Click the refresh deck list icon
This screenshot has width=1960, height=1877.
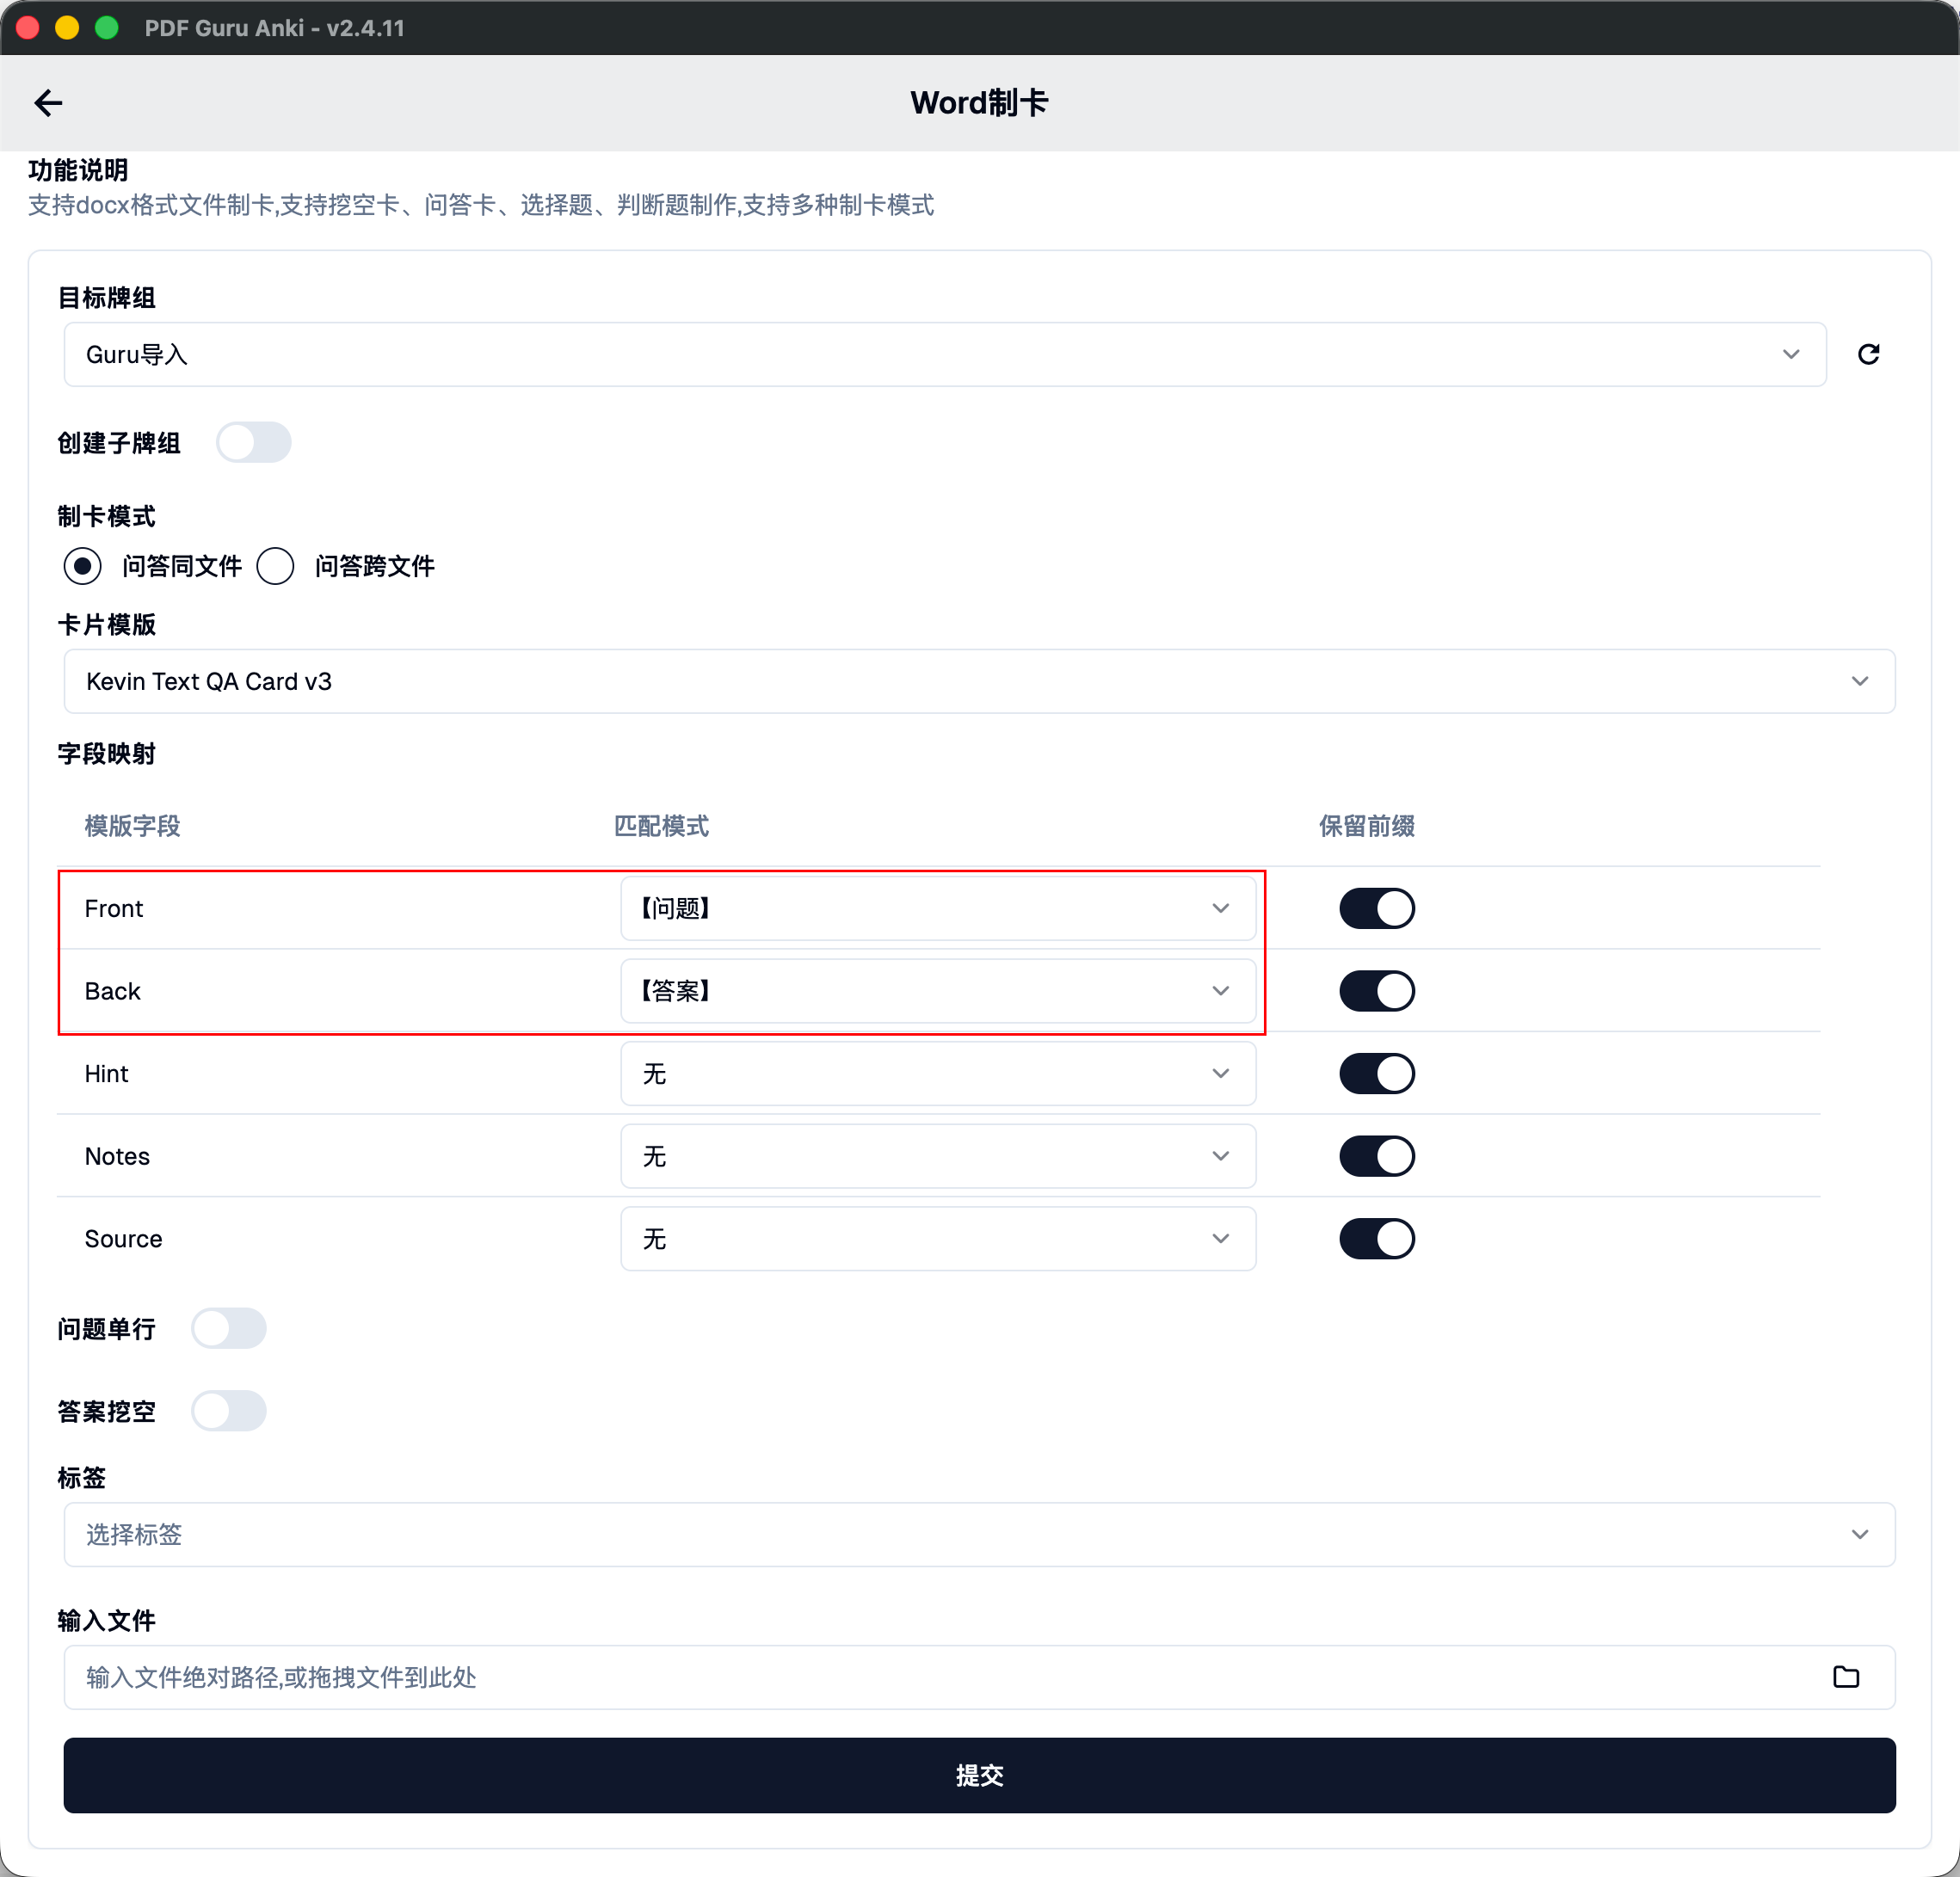[1868, 354]
